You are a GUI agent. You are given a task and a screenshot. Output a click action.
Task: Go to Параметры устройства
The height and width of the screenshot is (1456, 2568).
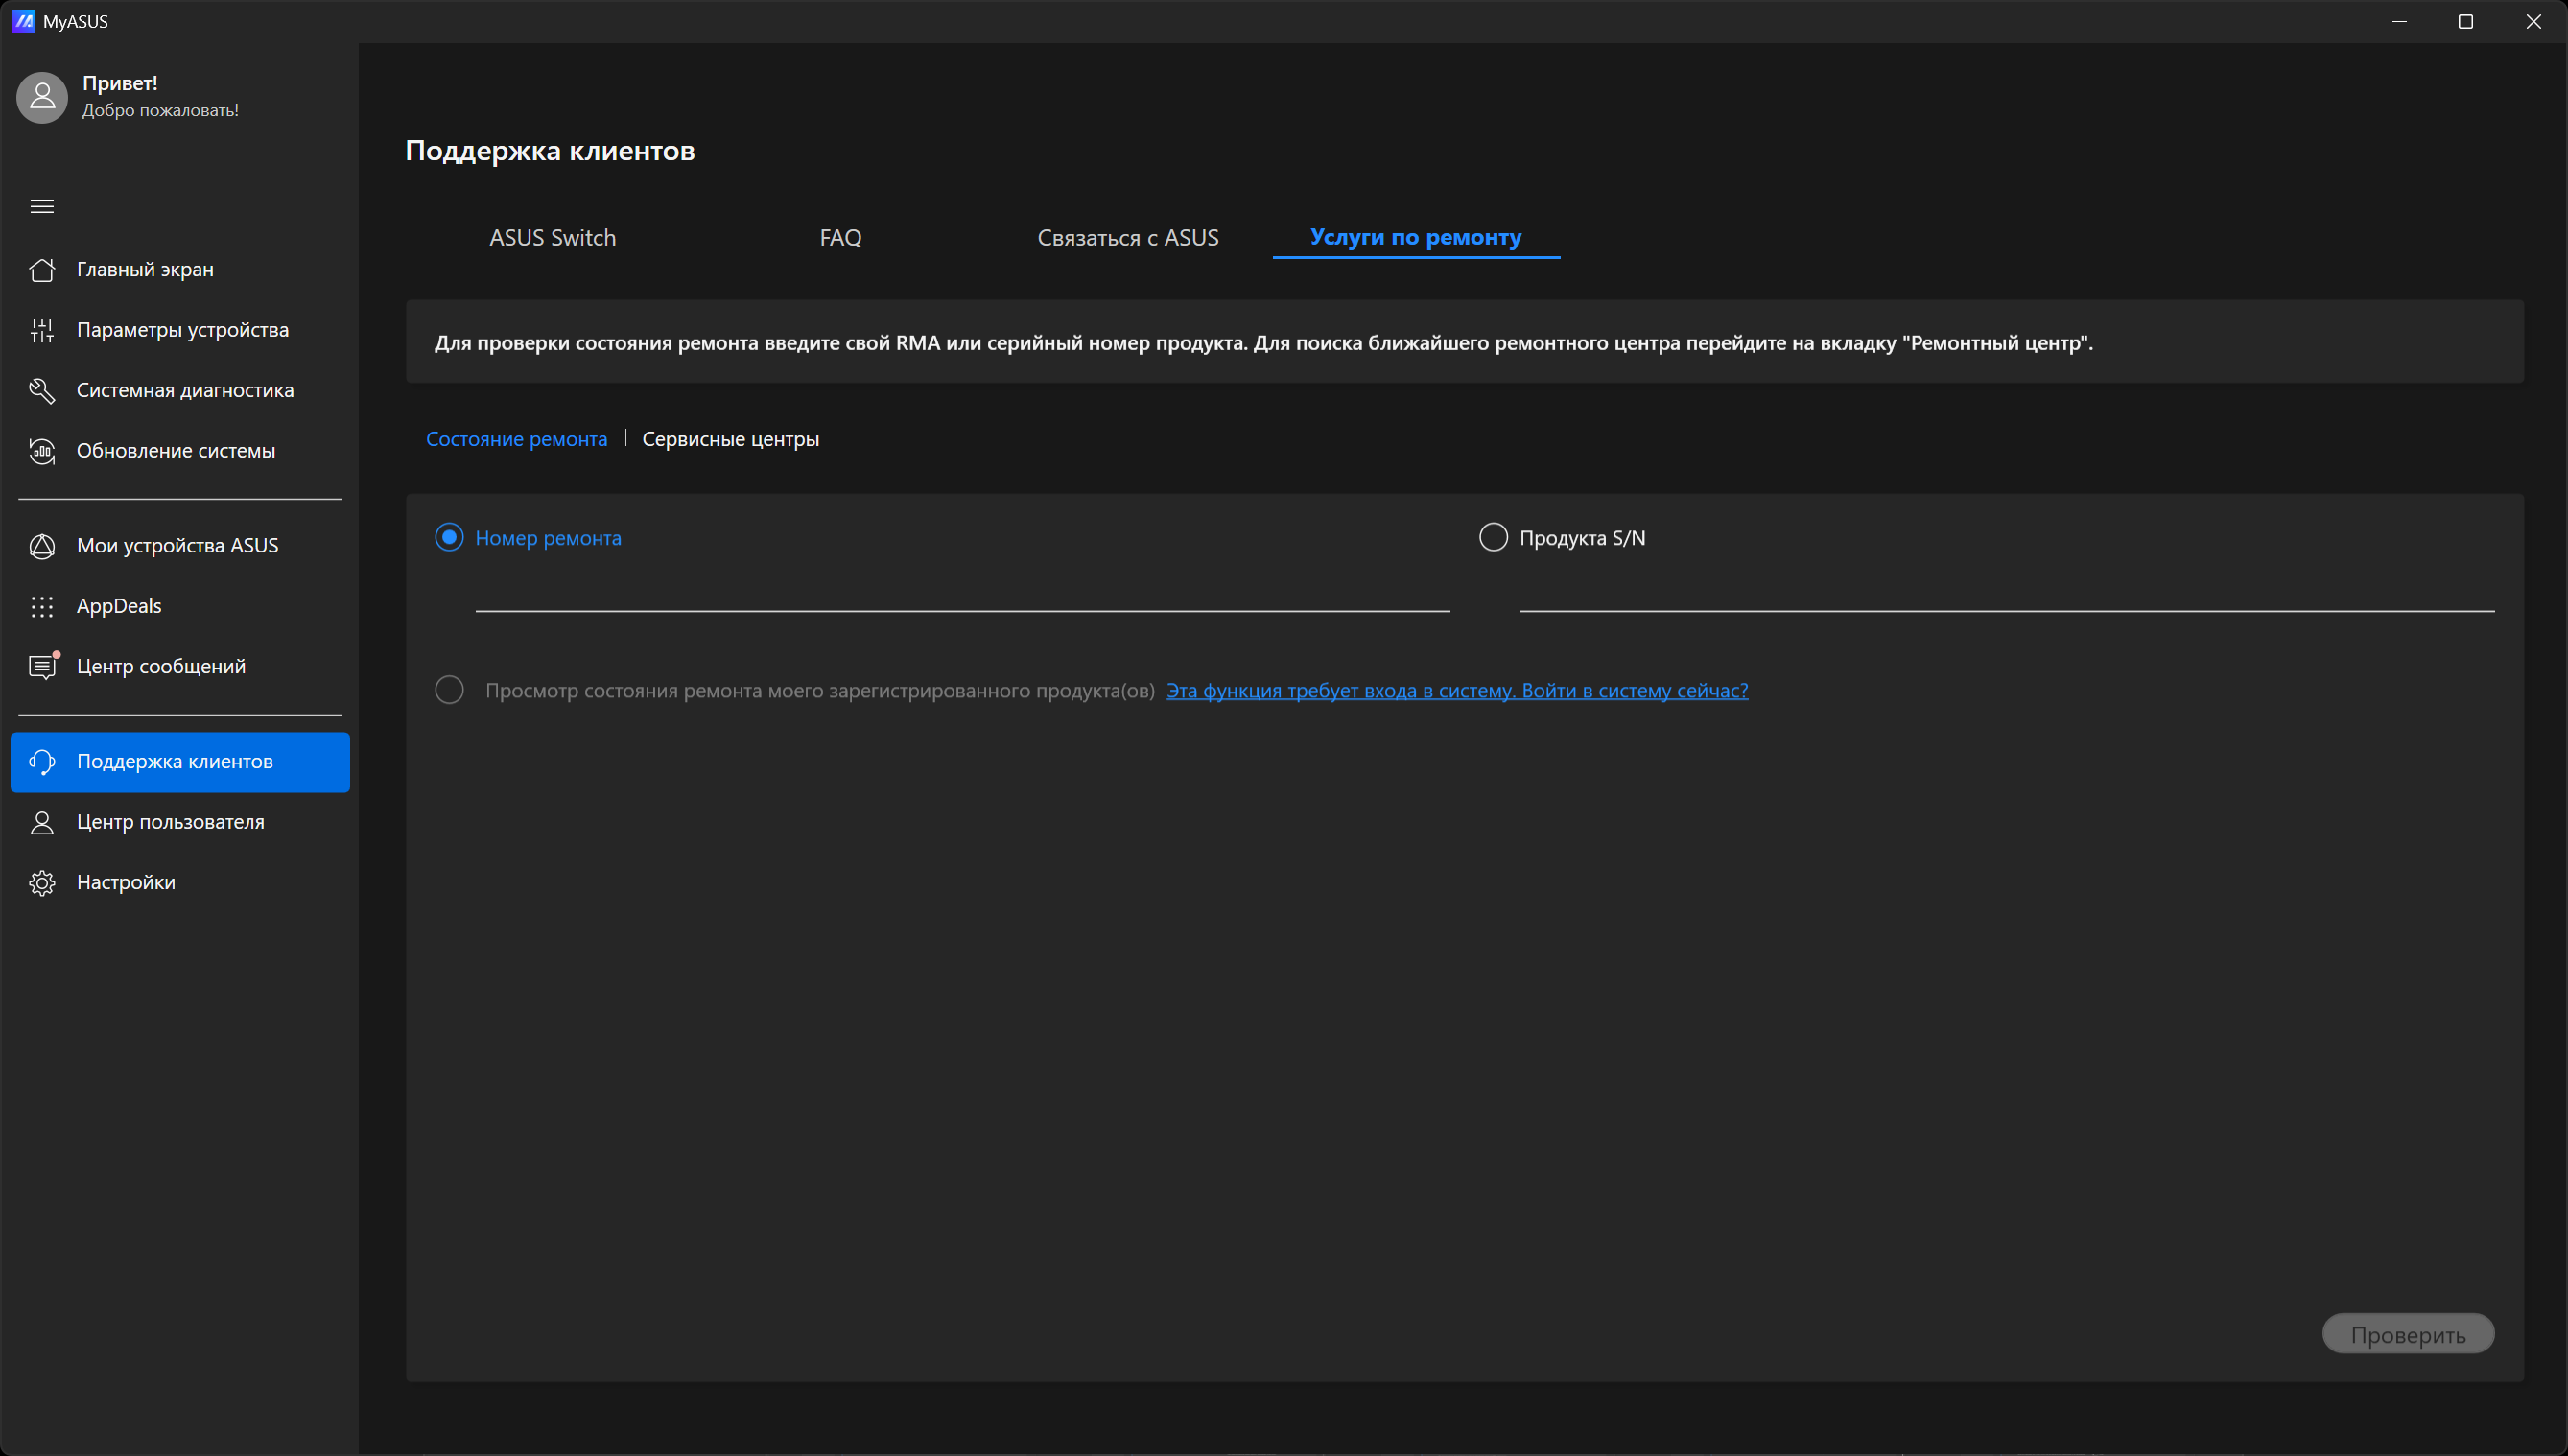click(180, 330)
